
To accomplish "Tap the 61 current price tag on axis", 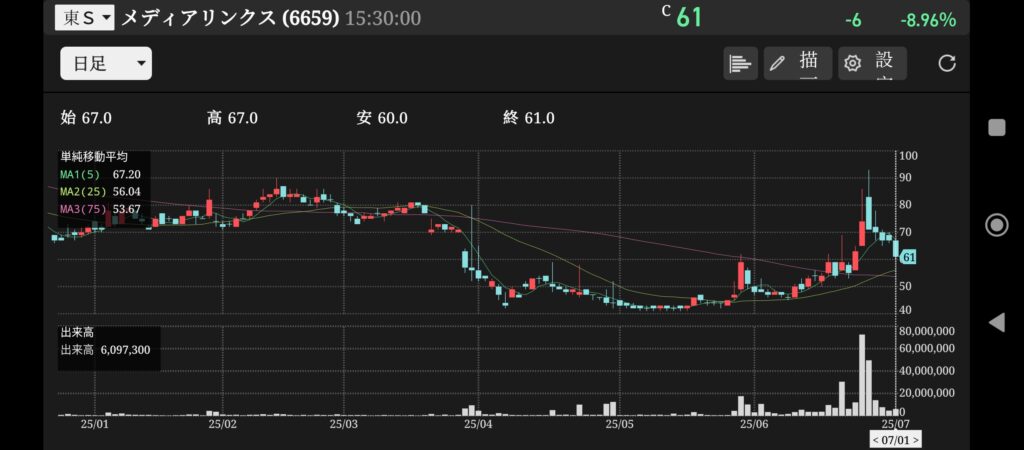I will [908, 258].
